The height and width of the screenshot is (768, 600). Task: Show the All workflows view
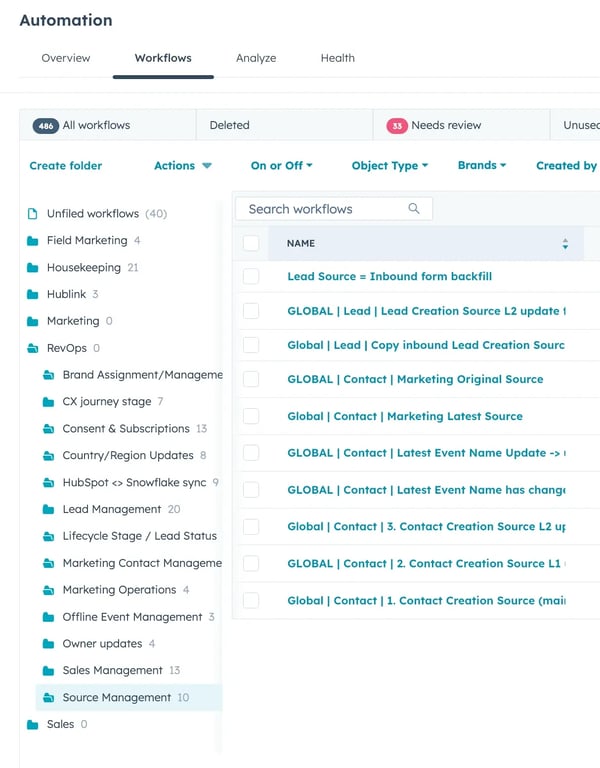tap(108, 125)
